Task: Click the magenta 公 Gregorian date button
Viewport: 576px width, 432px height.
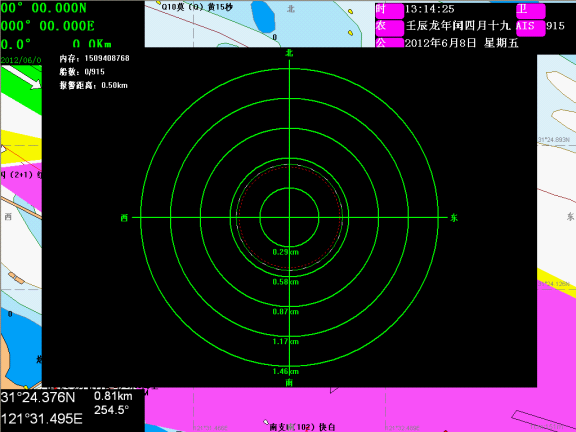Action: [x=389, y=43]
